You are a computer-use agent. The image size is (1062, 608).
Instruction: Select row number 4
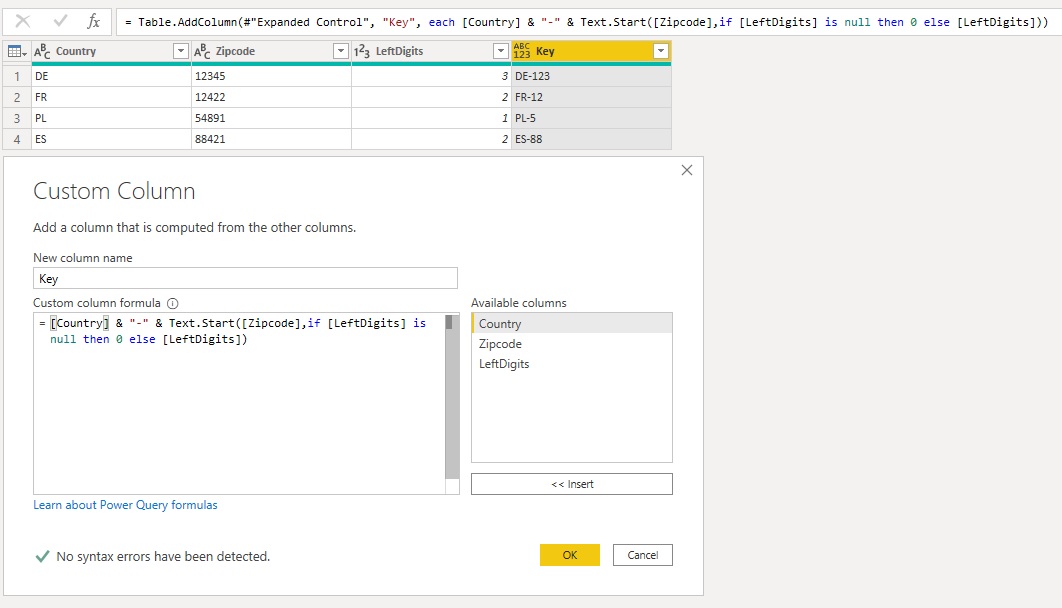[17, 139]
